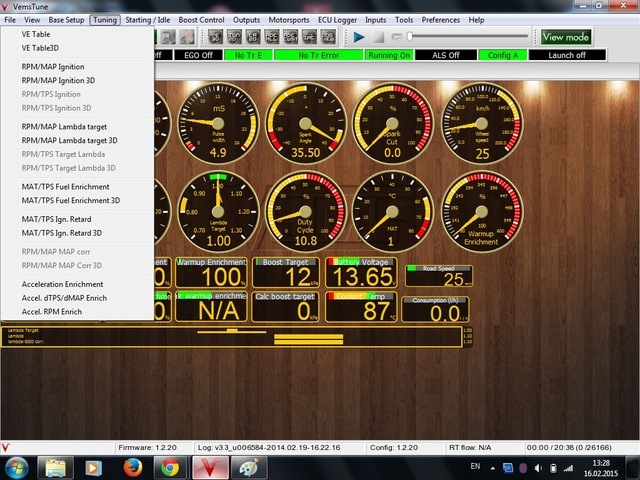Start log playback with the blue play icon
The image size is (640, 480).
pyautogui.click(x=359, y=37)
